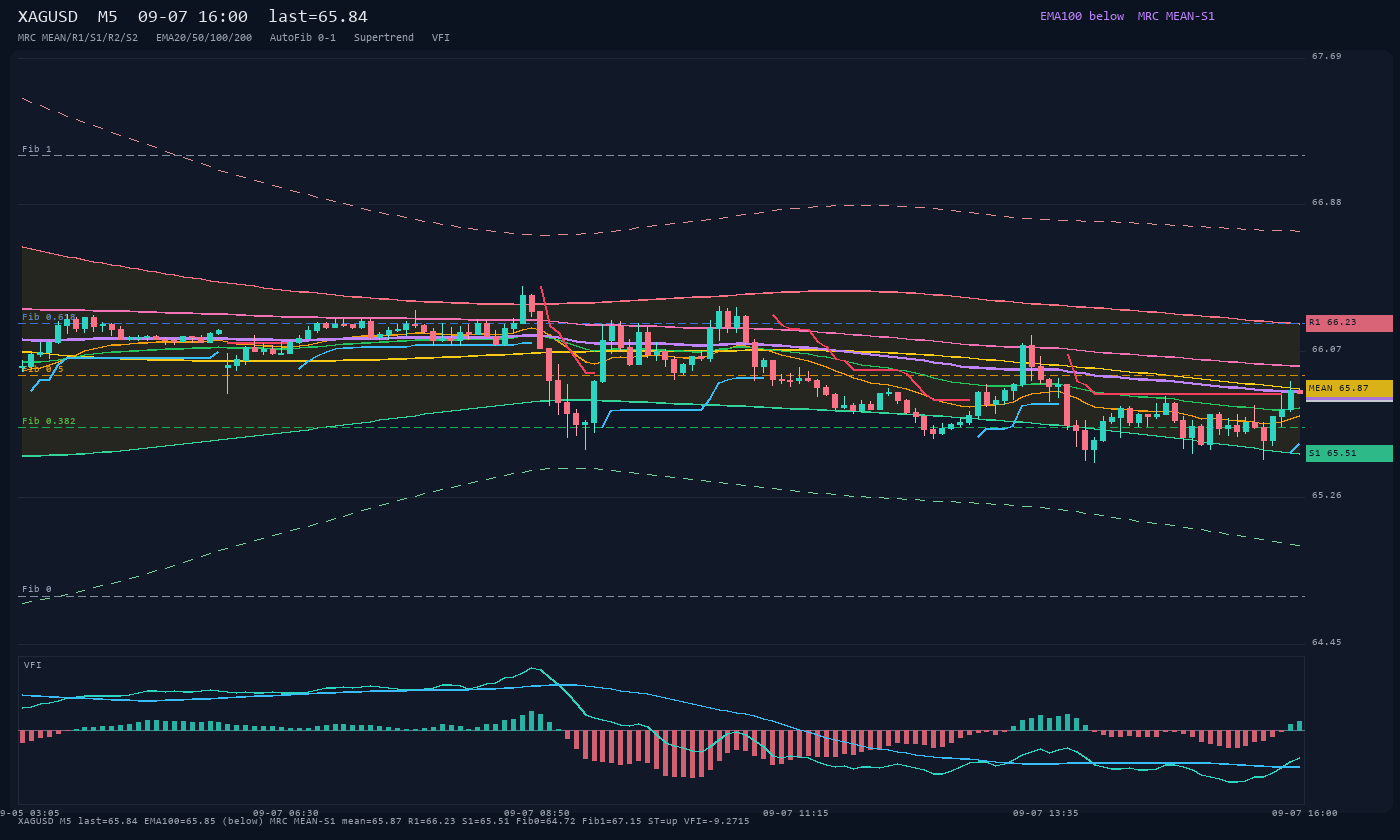
Task: Select the Supertrend legend entry
Action: click(384, 38)
